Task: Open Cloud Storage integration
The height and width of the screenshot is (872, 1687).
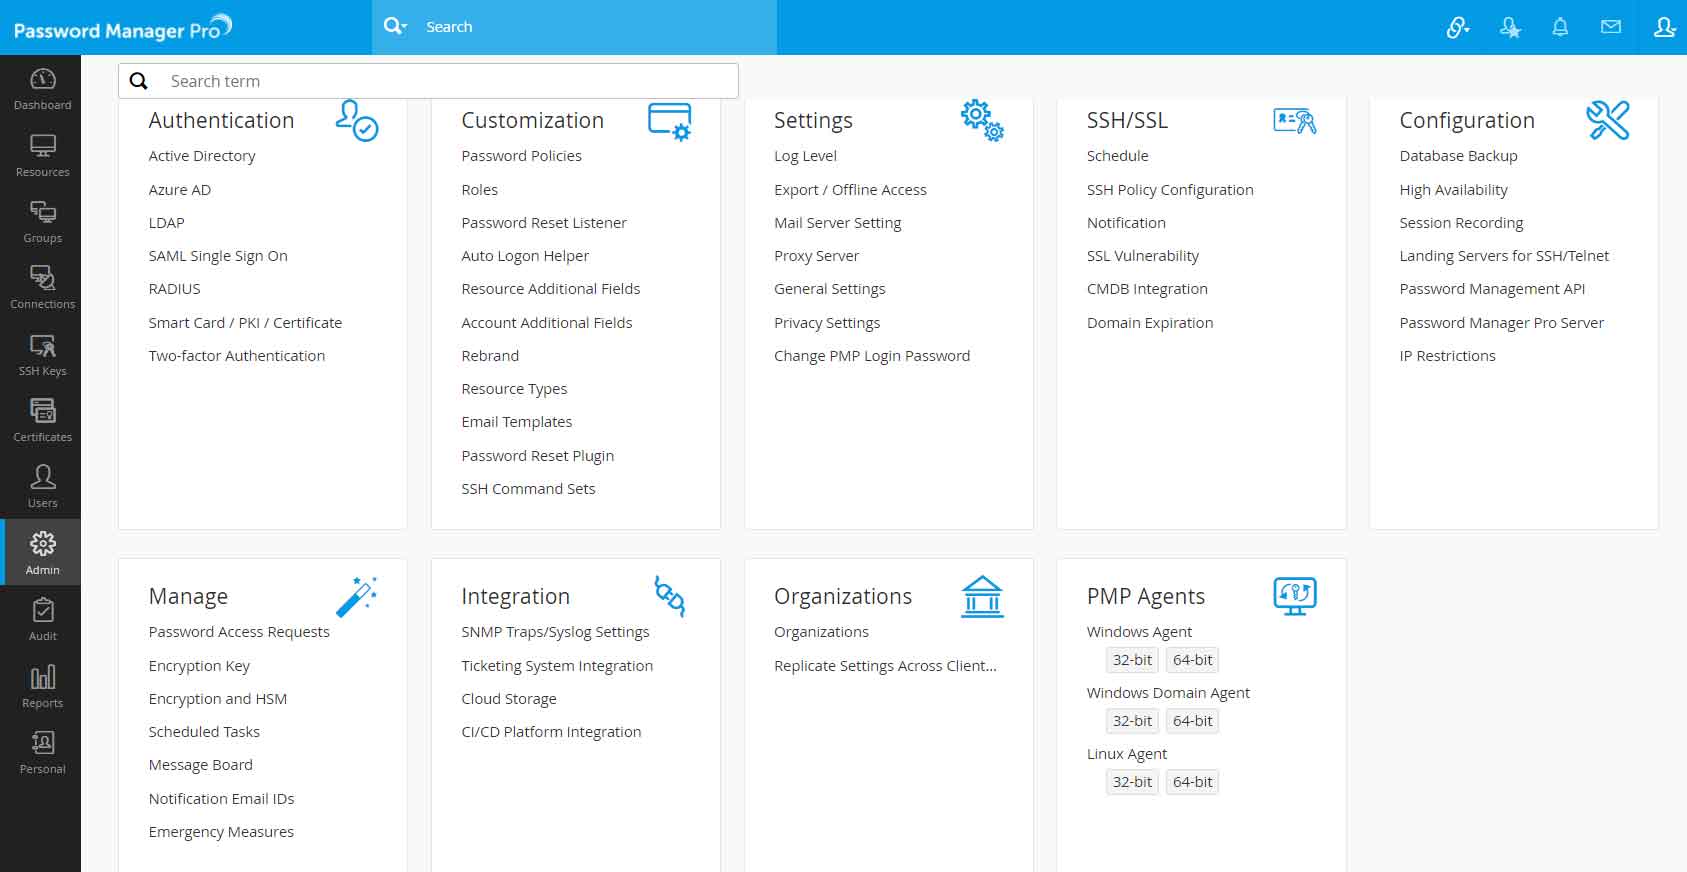Action: pyautogui.click(x=509, y=699)
